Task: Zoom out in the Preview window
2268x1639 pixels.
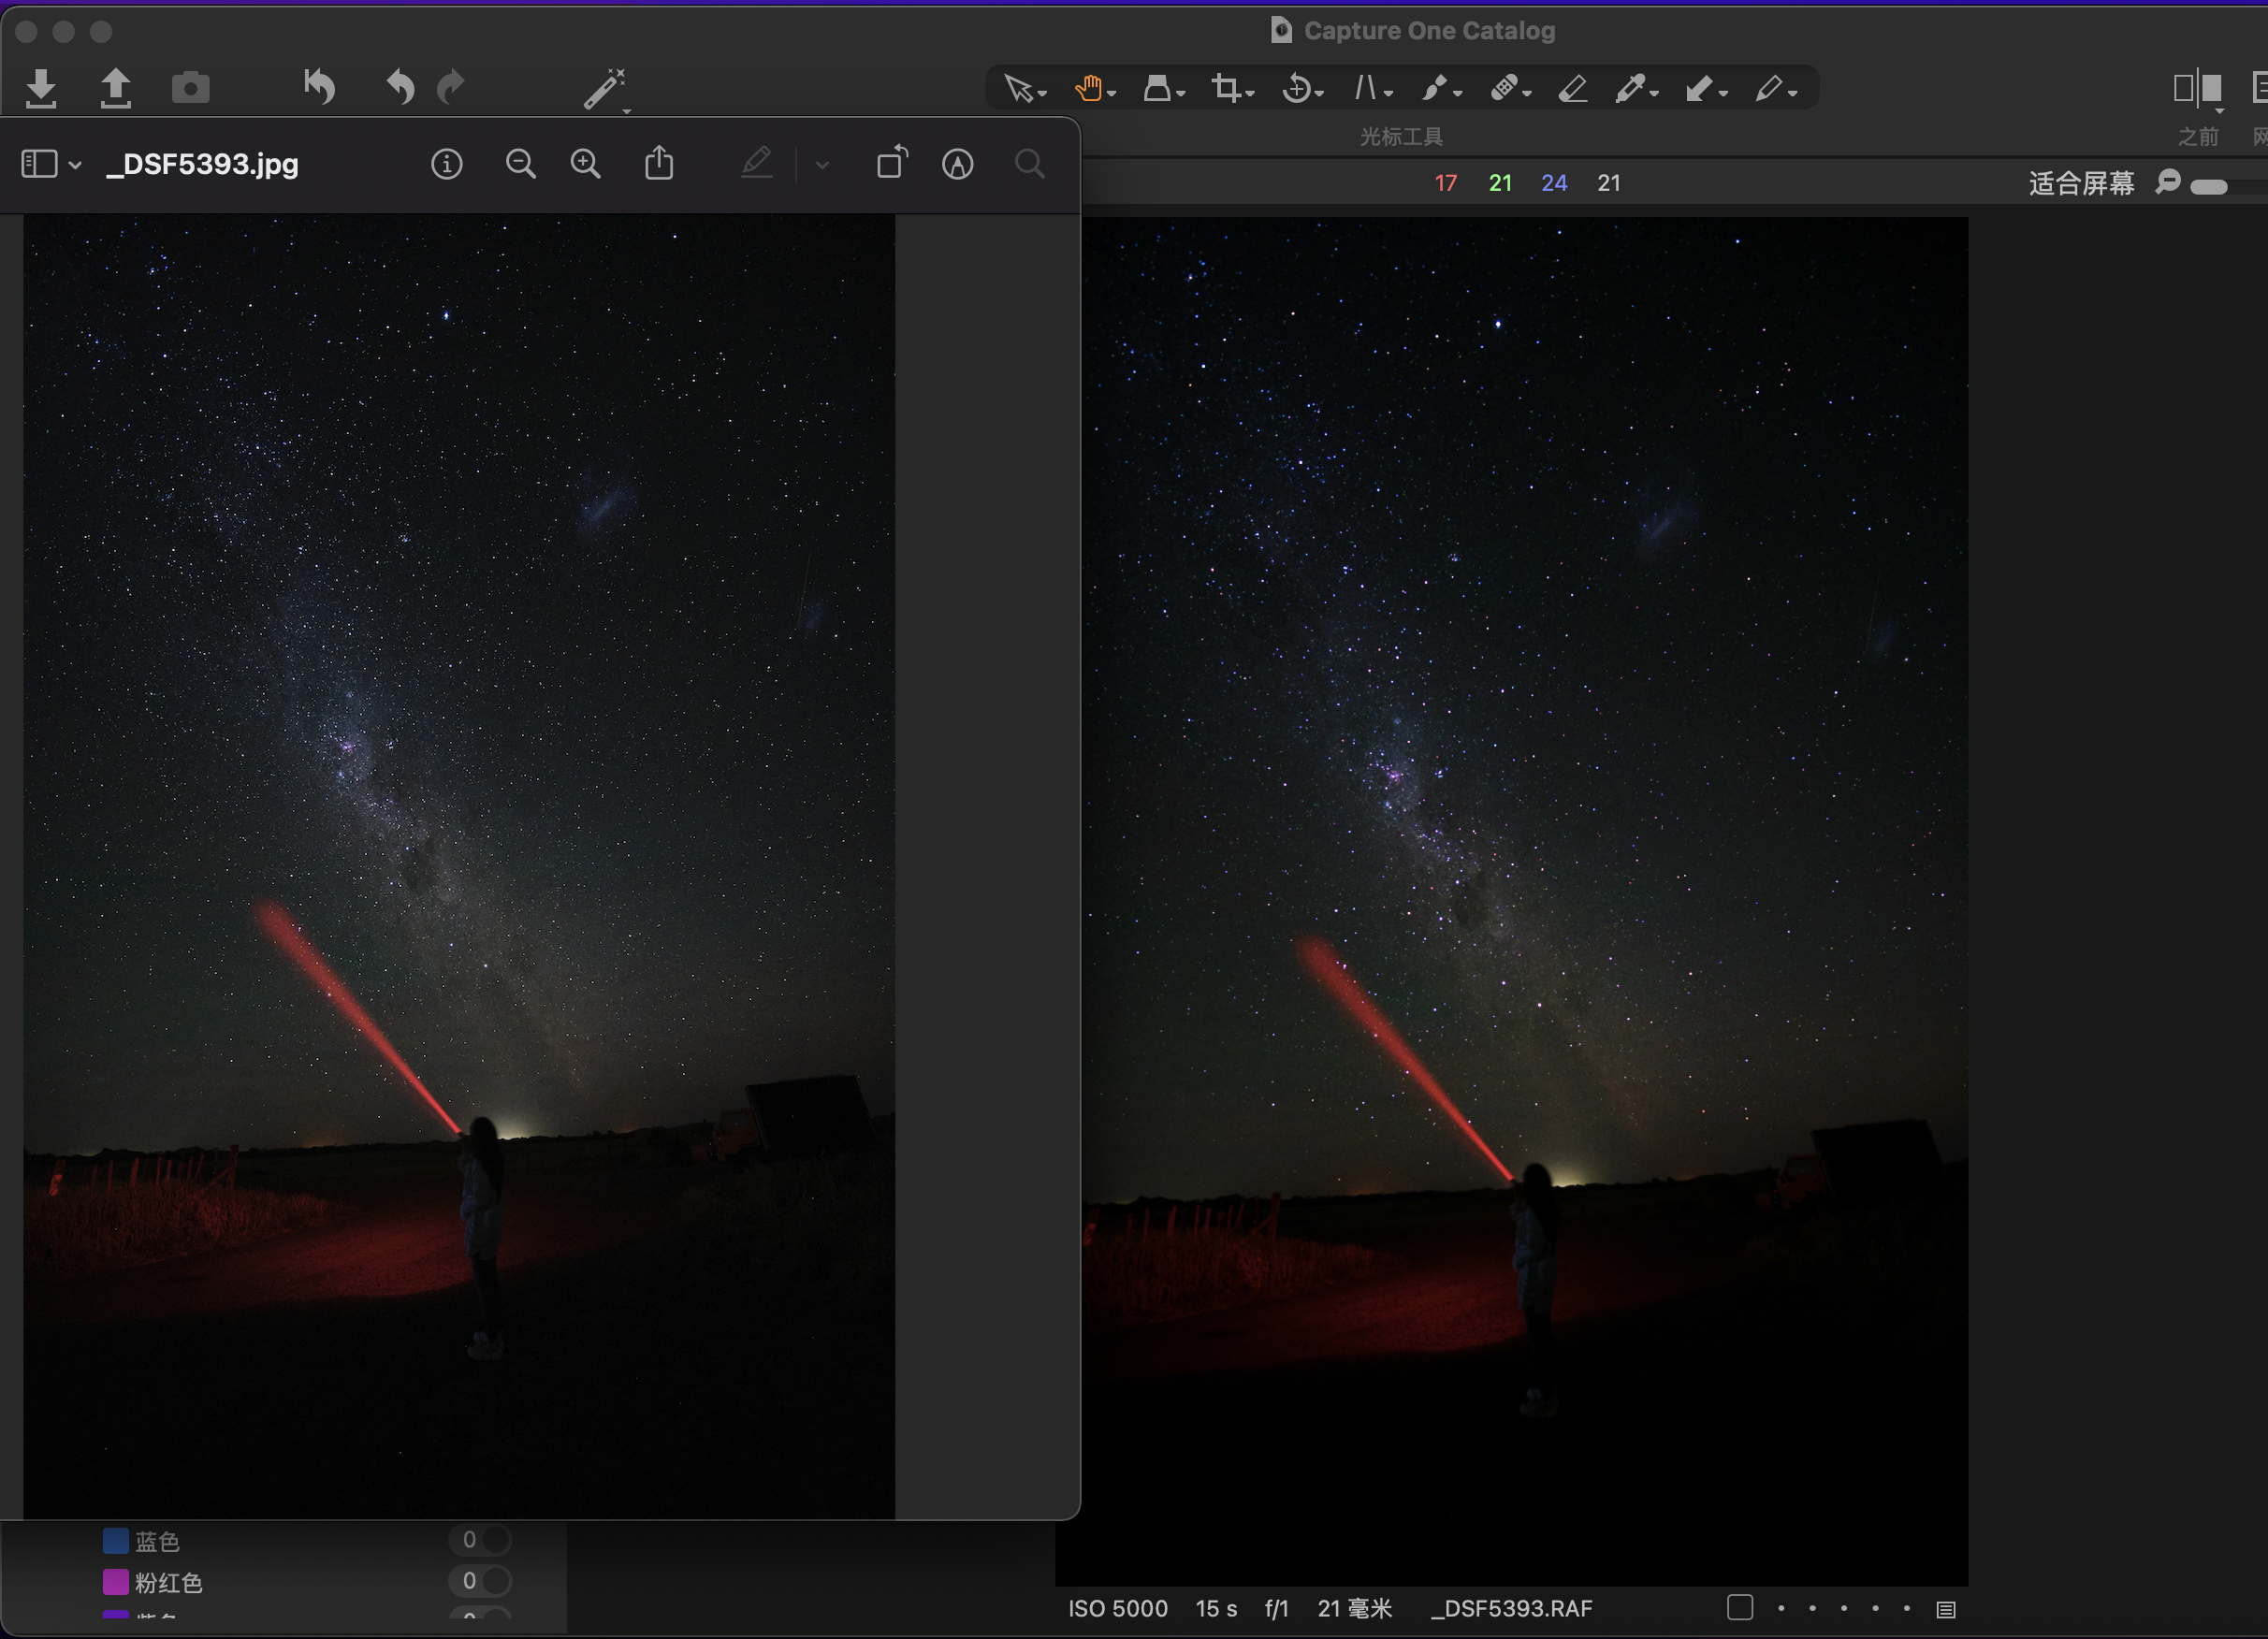Action: tap(521, 164)
